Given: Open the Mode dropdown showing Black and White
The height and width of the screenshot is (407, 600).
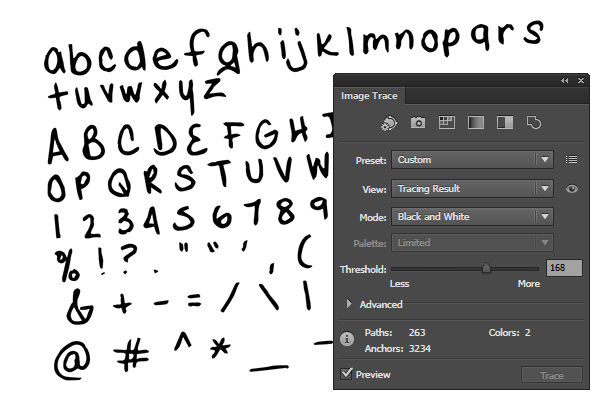Looking at the screenshot, I should (472, 217).
